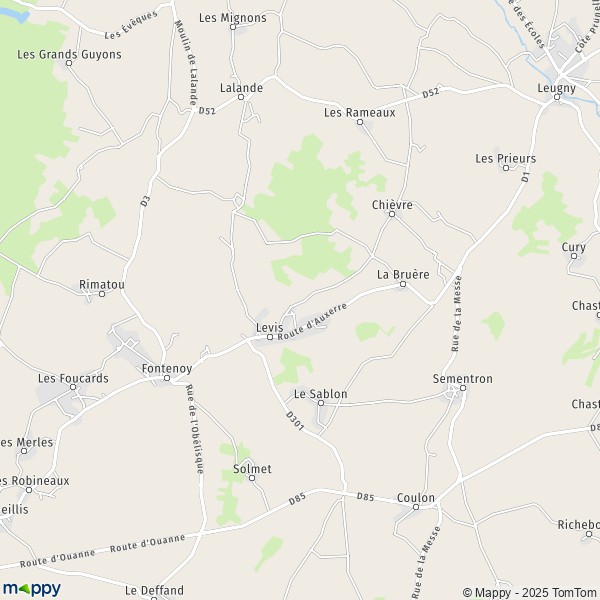
Task: Click the Les Grands Guyons label
Action: [x=69, y=54]
